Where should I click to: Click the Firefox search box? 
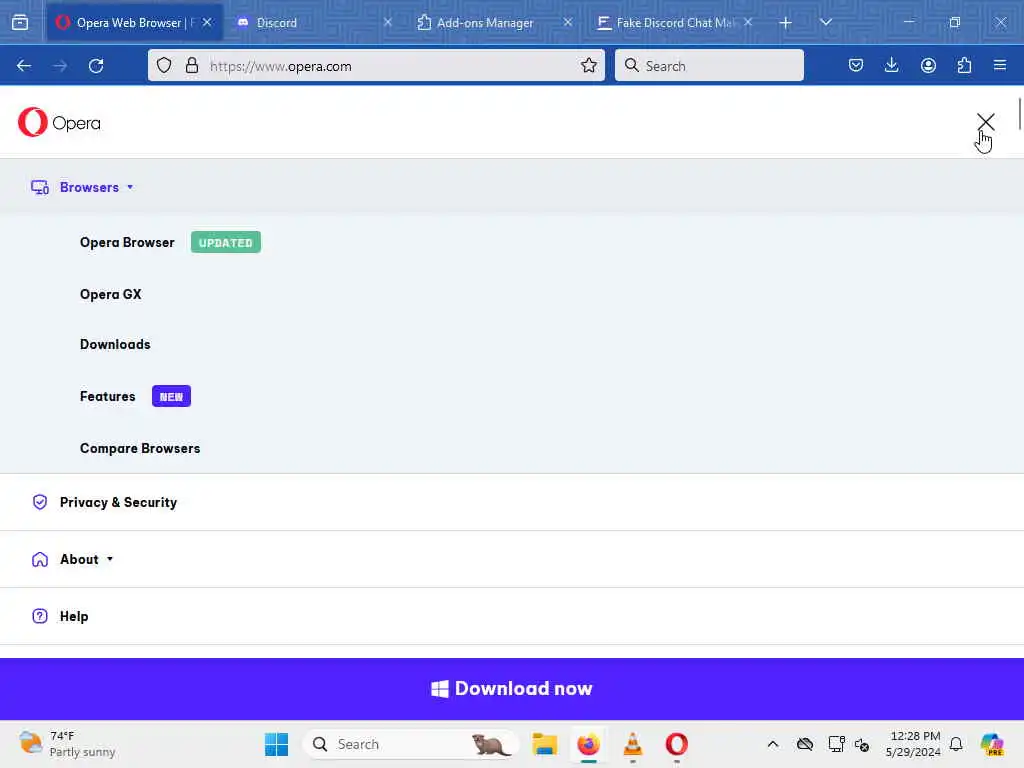pos(709,65)
